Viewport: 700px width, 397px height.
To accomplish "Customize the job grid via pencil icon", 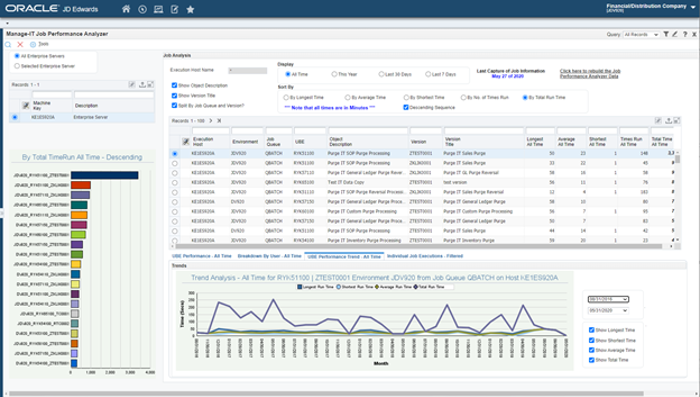I will tap(658, 121).
